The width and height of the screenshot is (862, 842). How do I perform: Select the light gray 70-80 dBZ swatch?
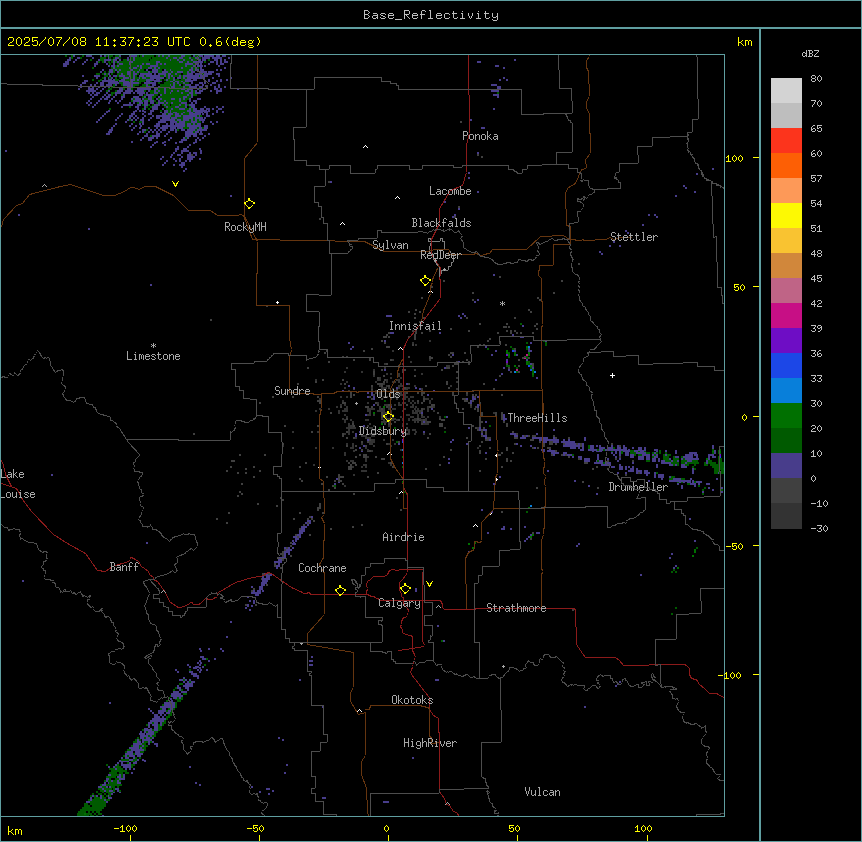coord(786,91)
